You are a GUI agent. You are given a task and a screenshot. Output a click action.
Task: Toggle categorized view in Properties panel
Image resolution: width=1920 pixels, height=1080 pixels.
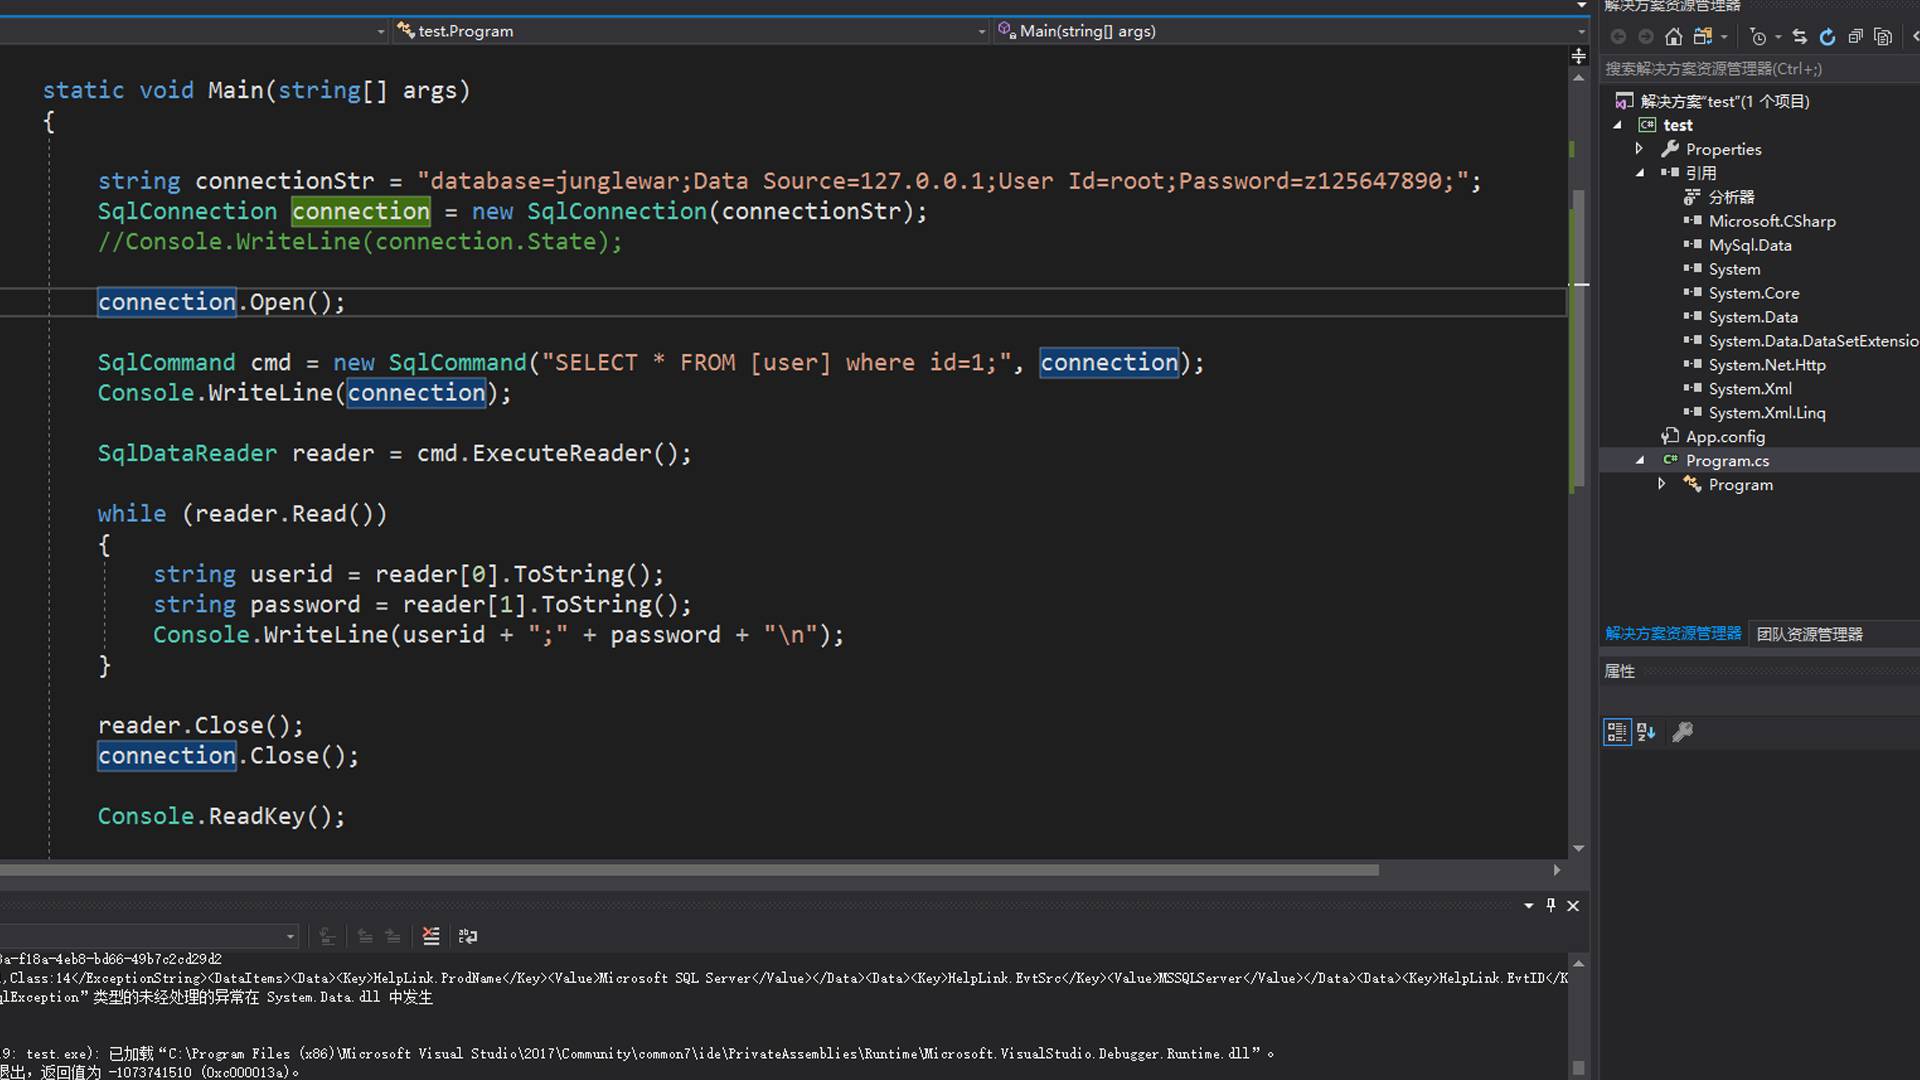pyautogui.click(x=1617, y=732)
